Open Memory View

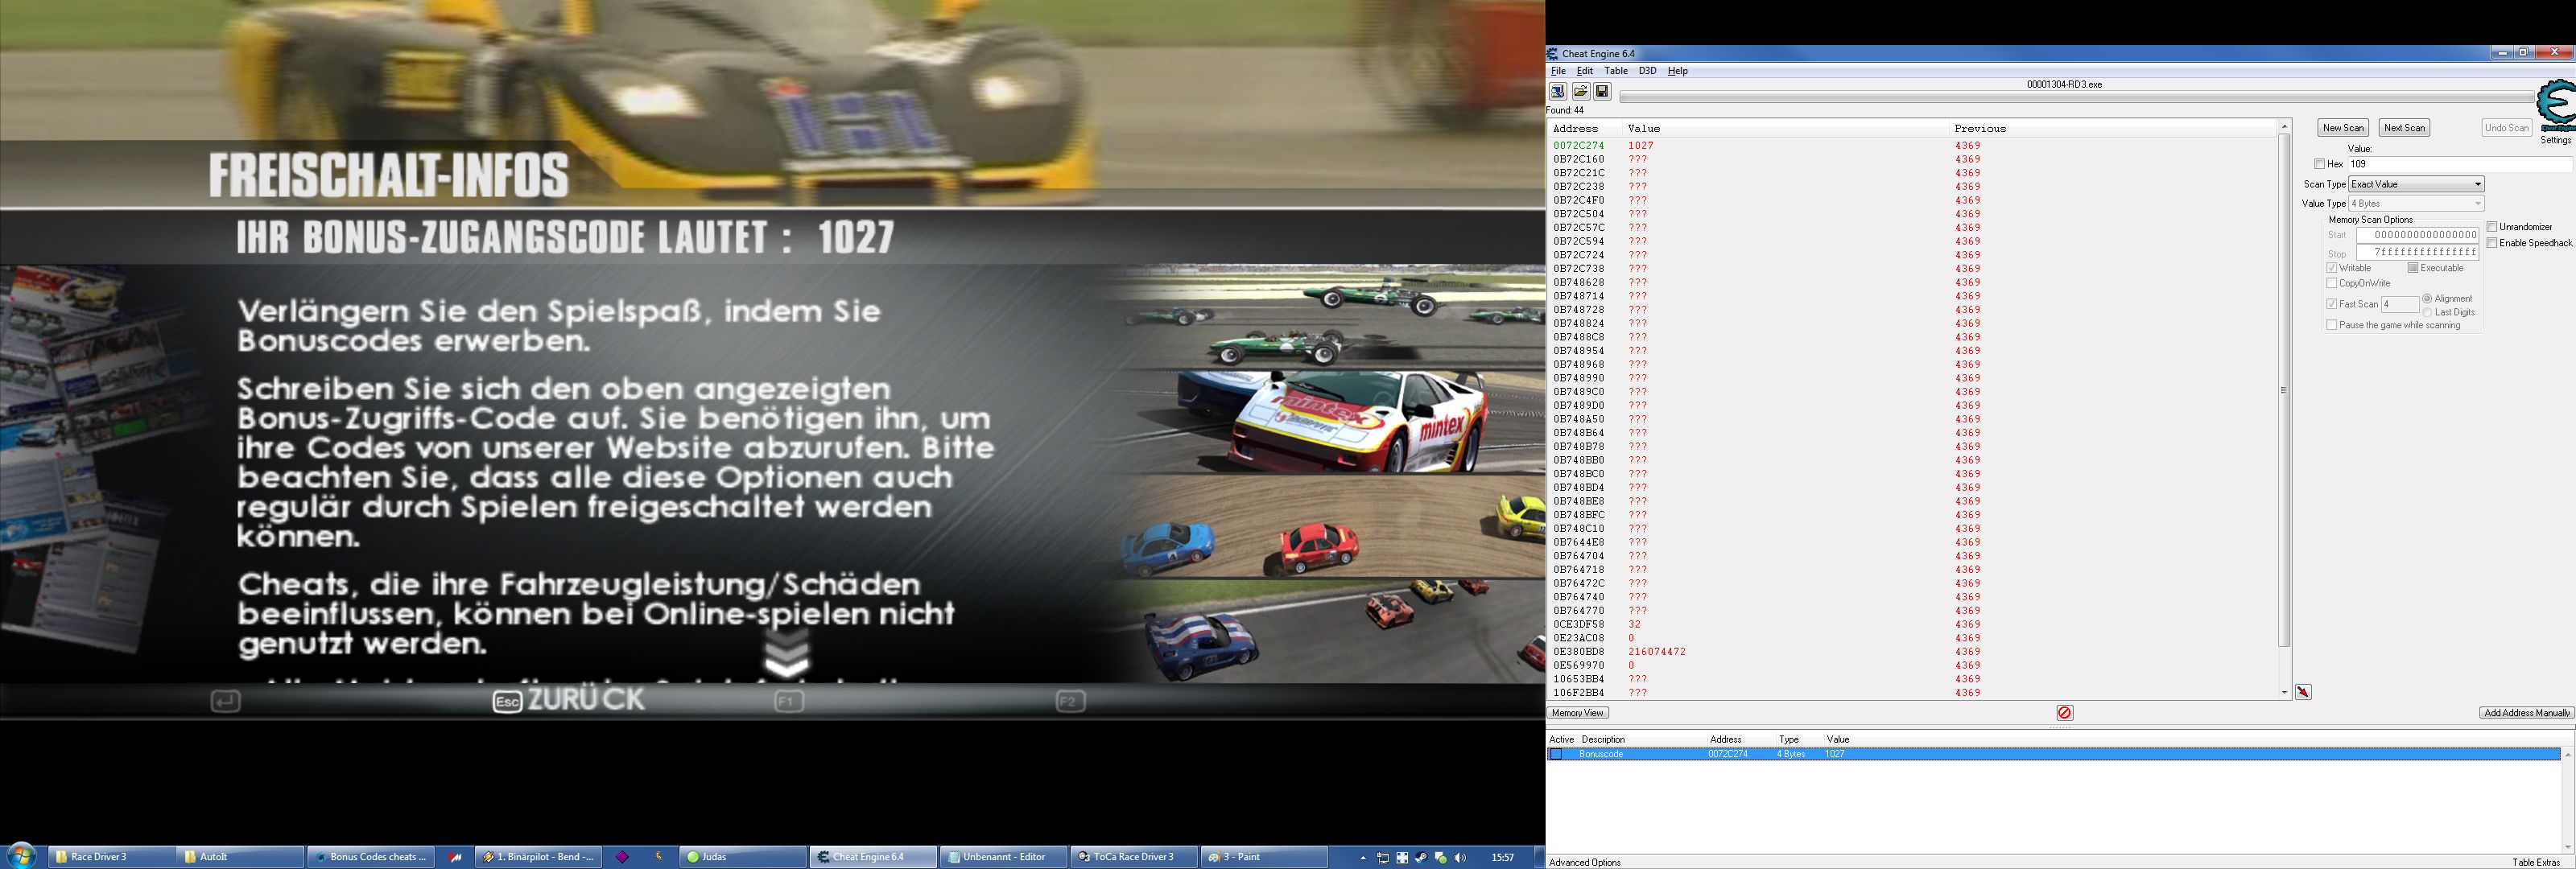[x=1578, y=713]
